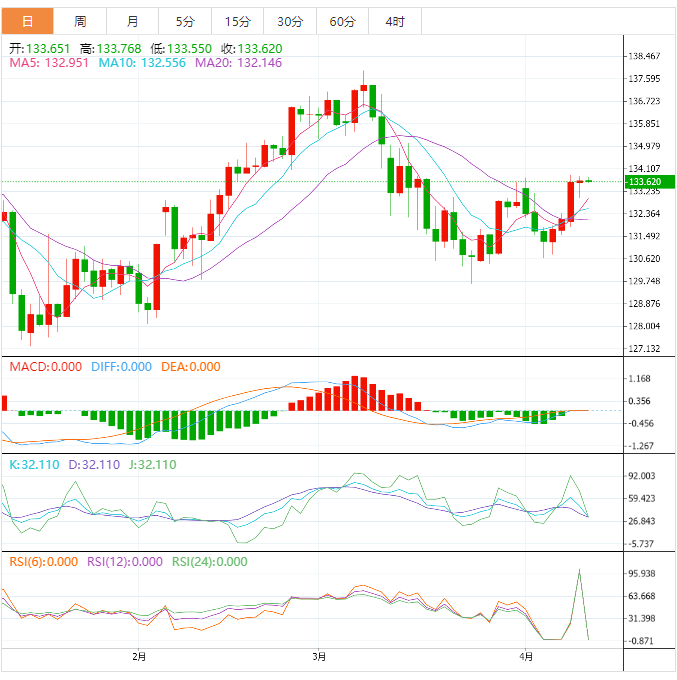Click the K:32.110 KDJ label
This screenshot has height=680, width=677.
pos(34,465)
